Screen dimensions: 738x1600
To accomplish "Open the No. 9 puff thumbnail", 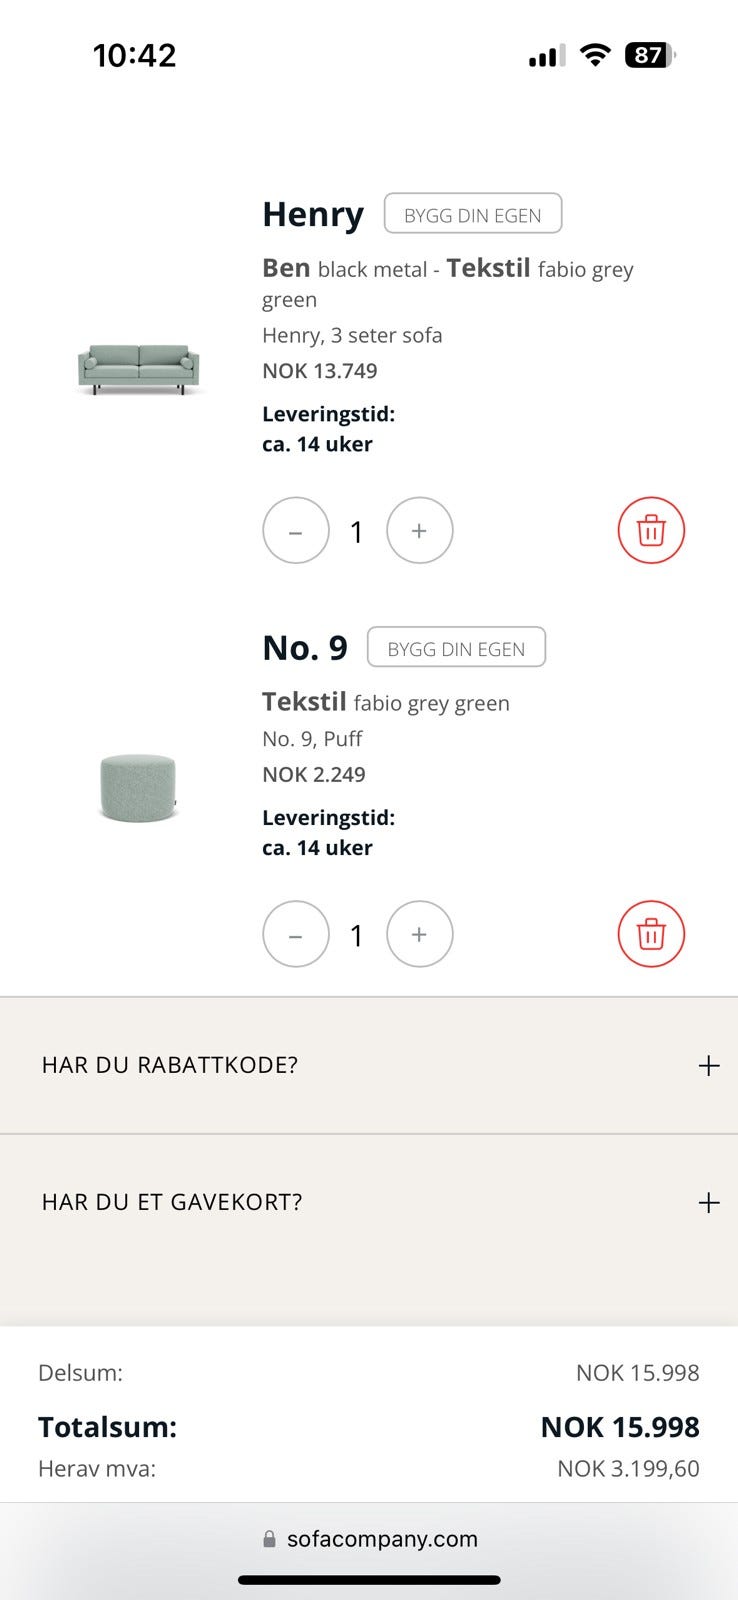I will [x=138, y=787].
